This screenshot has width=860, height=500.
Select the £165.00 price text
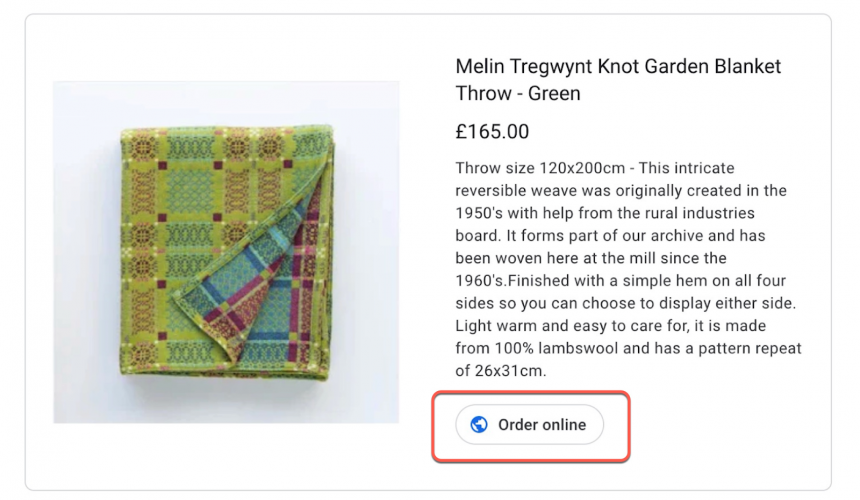(492, 132)
